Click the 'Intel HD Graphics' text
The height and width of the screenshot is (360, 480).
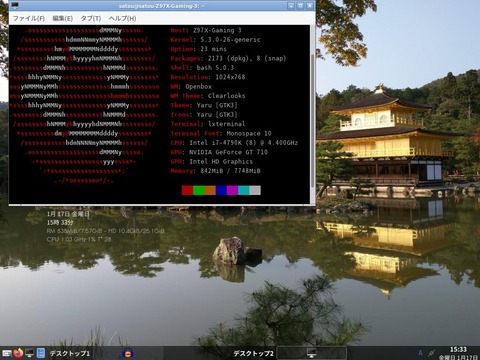(221, 161)
